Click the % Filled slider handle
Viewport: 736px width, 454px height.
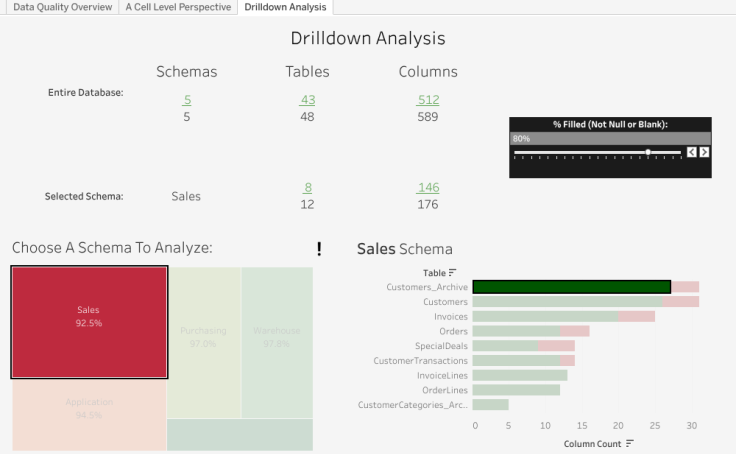point(648,152)
